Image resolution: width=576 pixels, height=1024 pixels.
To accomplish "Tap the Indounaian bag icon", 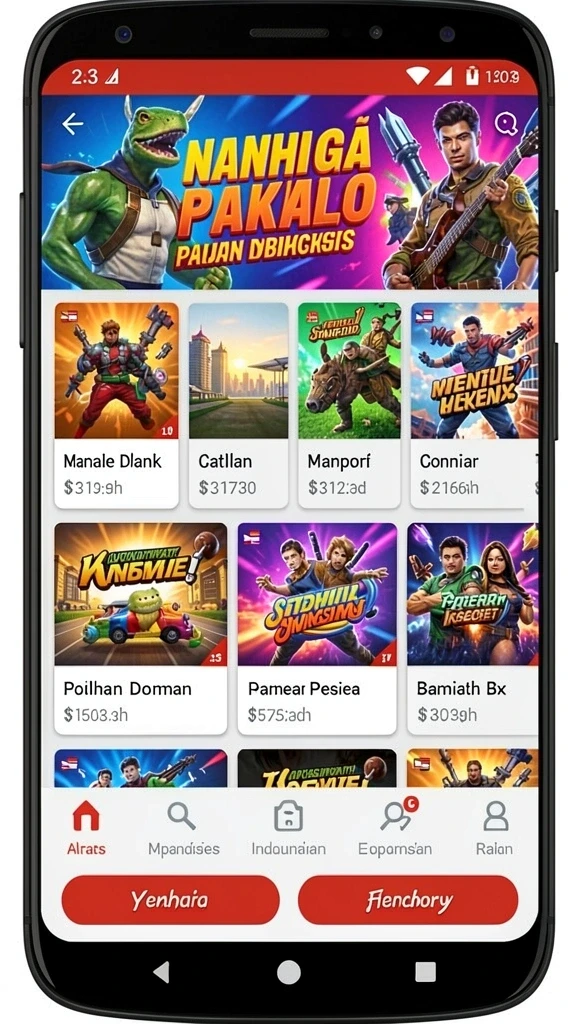I will point(288,816).
